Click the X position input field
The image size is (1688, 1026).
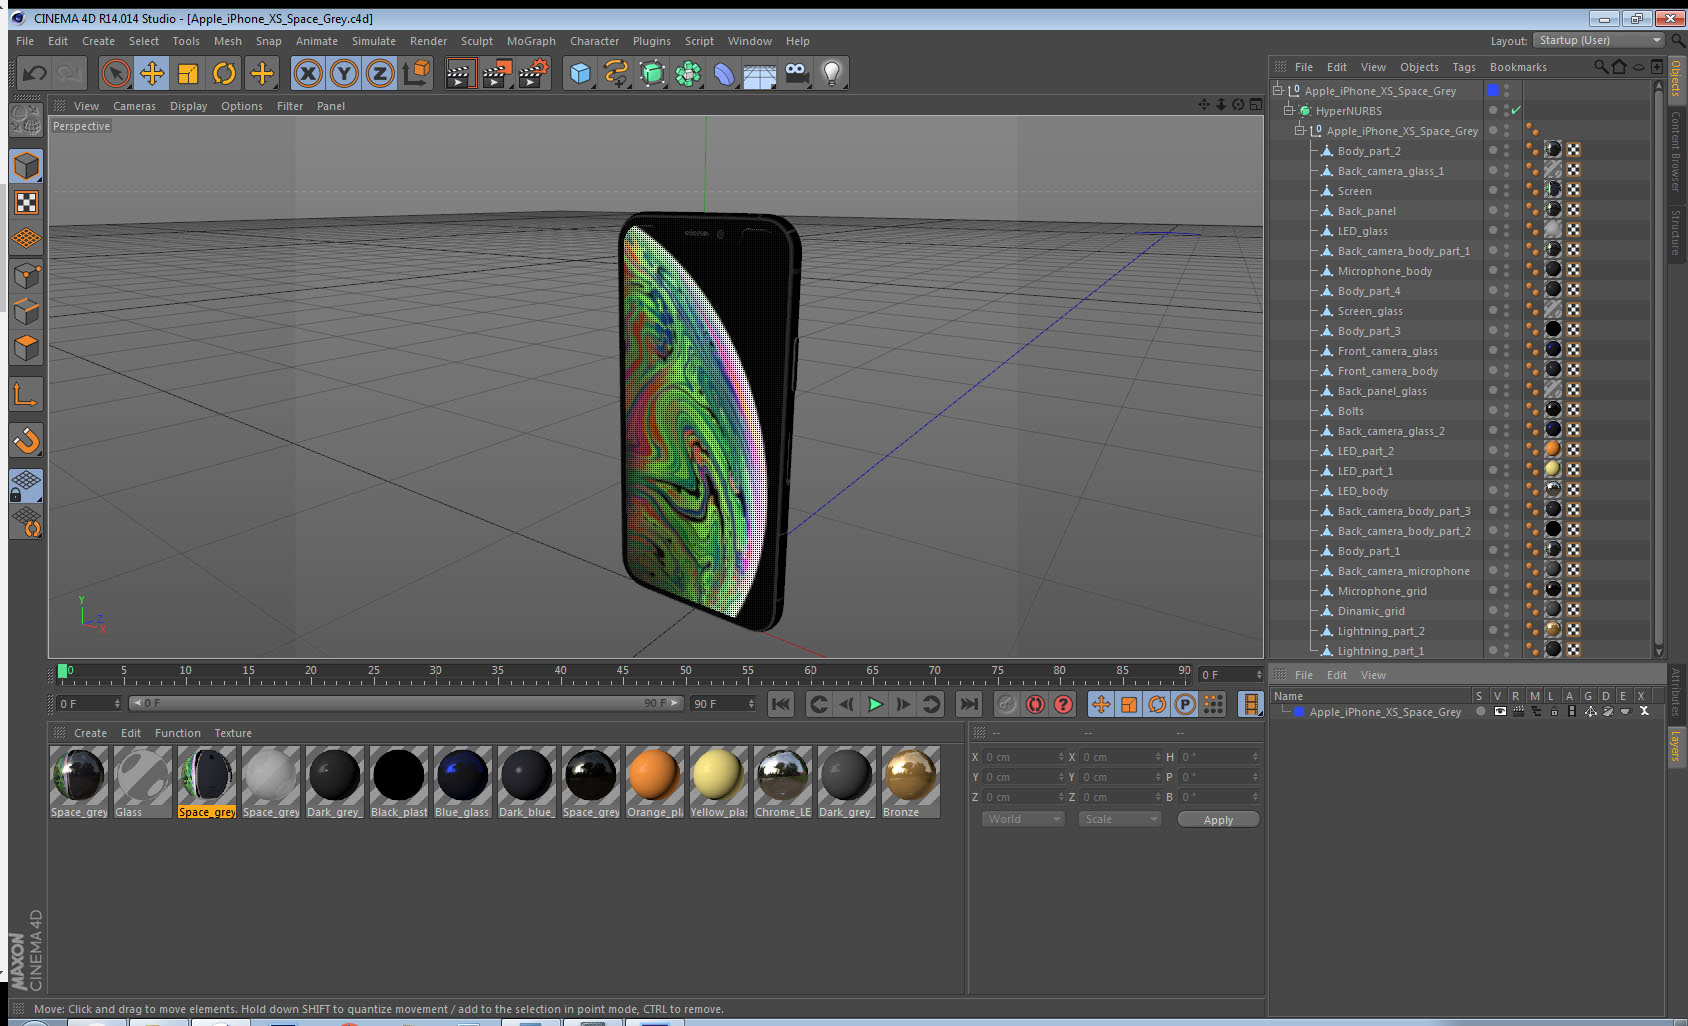click(x=1023, y=757)
